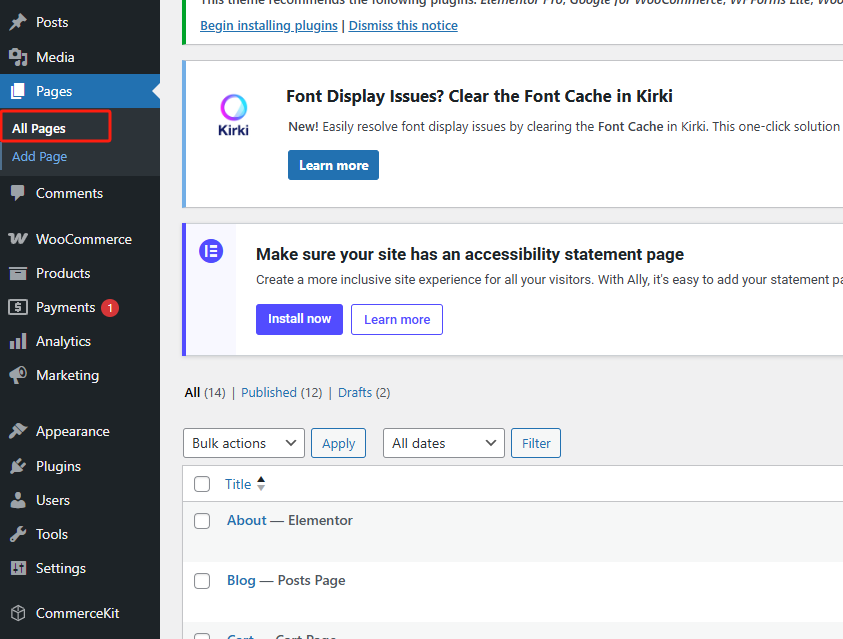
Task: Open Add Page submenu item
Action: click(40, 156)
